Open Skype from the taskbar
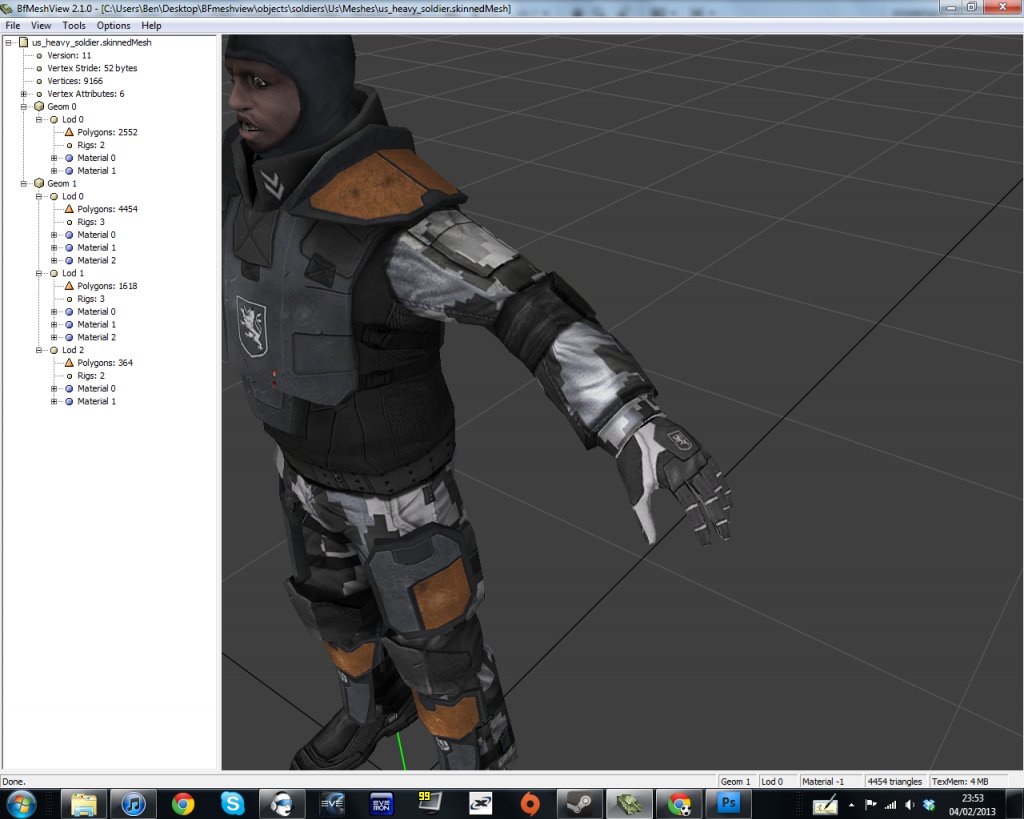The image size is (1024, 819). click(x=232, y=804)
